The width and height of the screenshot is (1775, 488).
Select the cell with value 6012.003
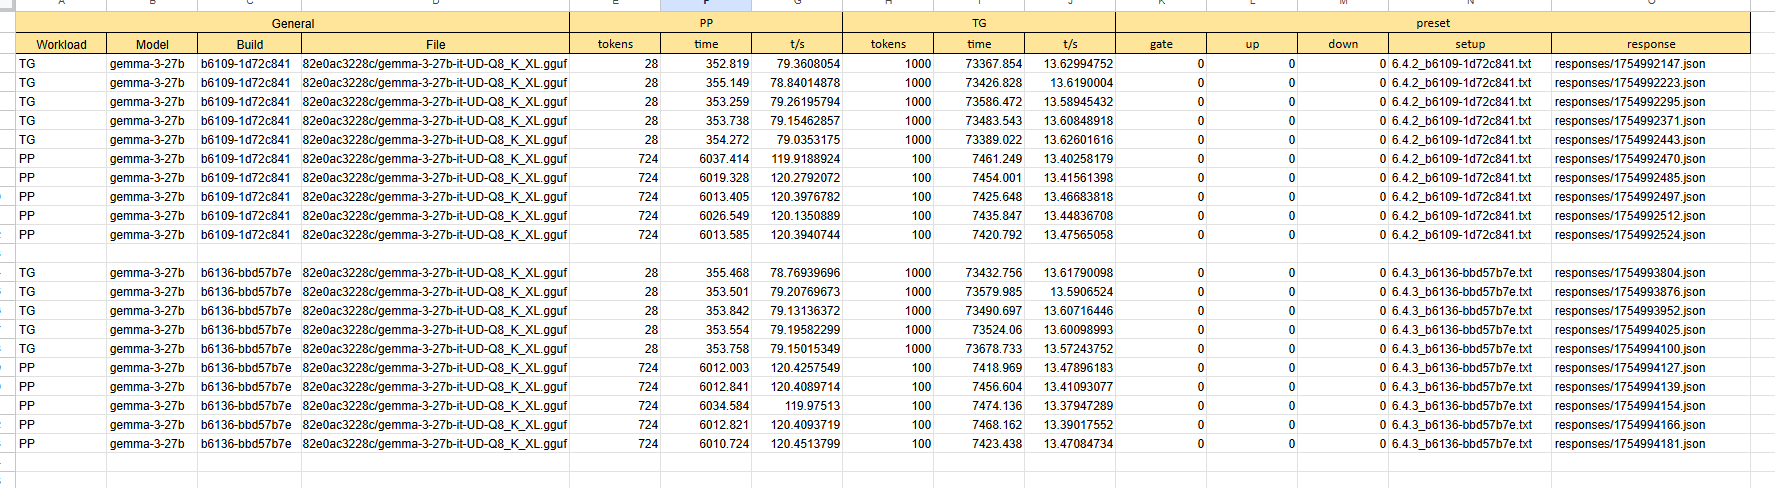click(706, 367)
